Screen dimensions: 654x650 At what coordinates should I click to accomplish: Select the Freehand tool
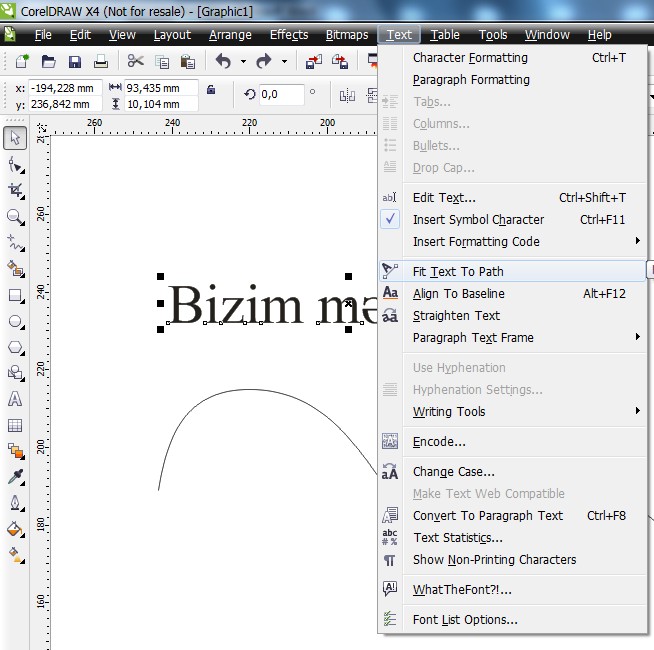pos(16,243)
